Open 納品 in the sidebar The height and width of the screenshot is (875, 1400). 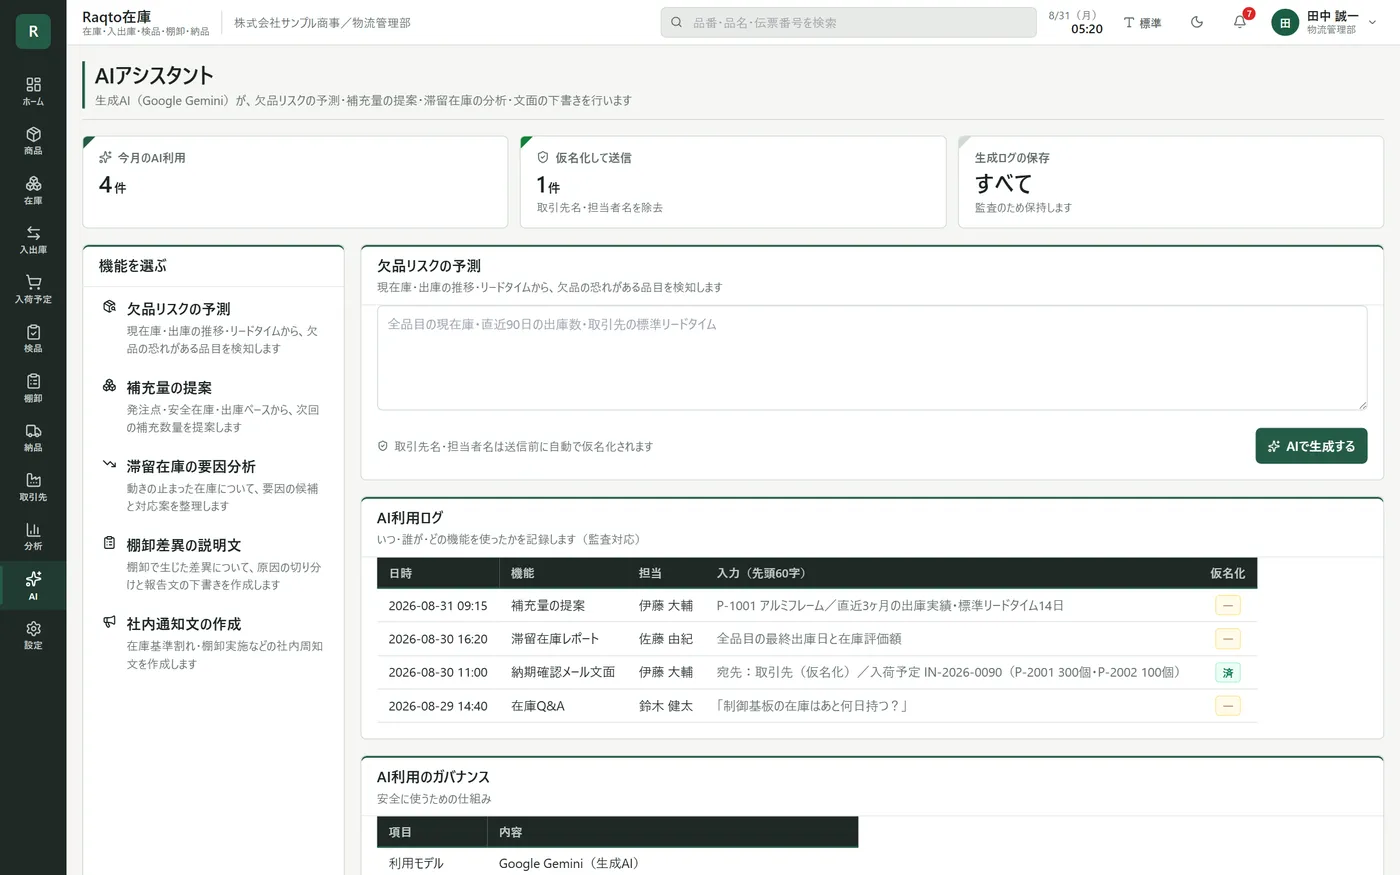pos(33,438)
